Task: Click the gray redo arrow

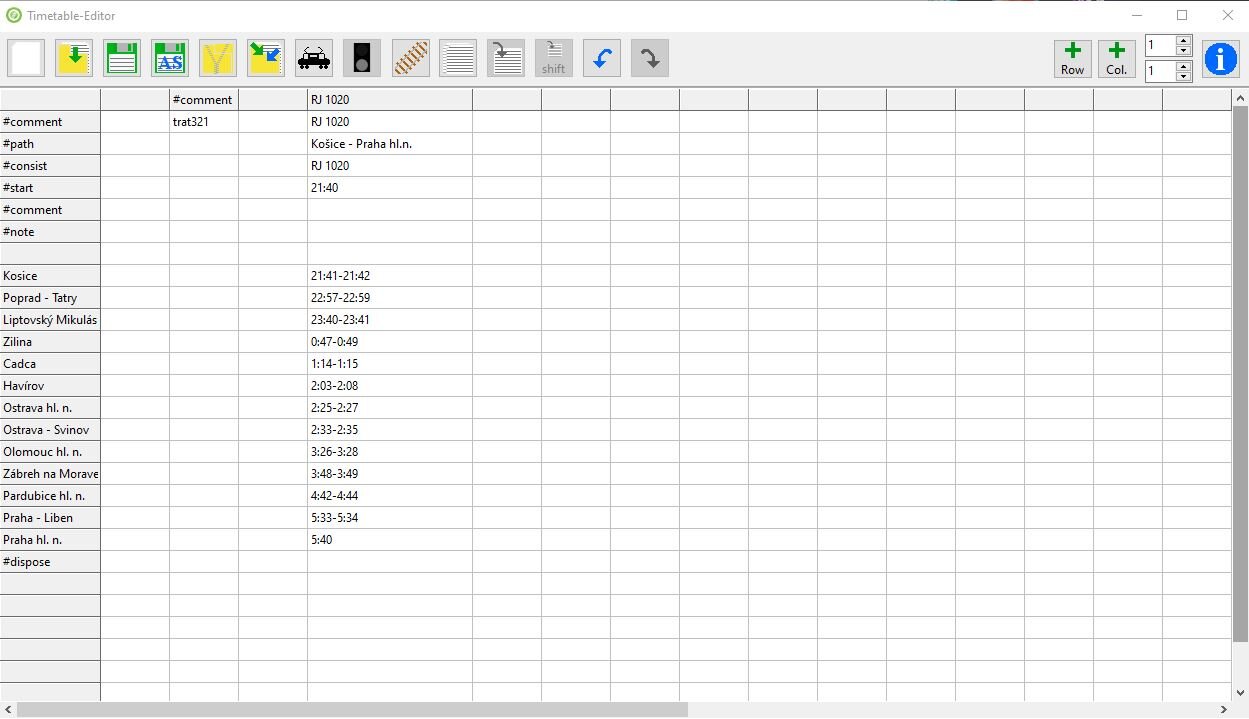Action: (650, 58)
